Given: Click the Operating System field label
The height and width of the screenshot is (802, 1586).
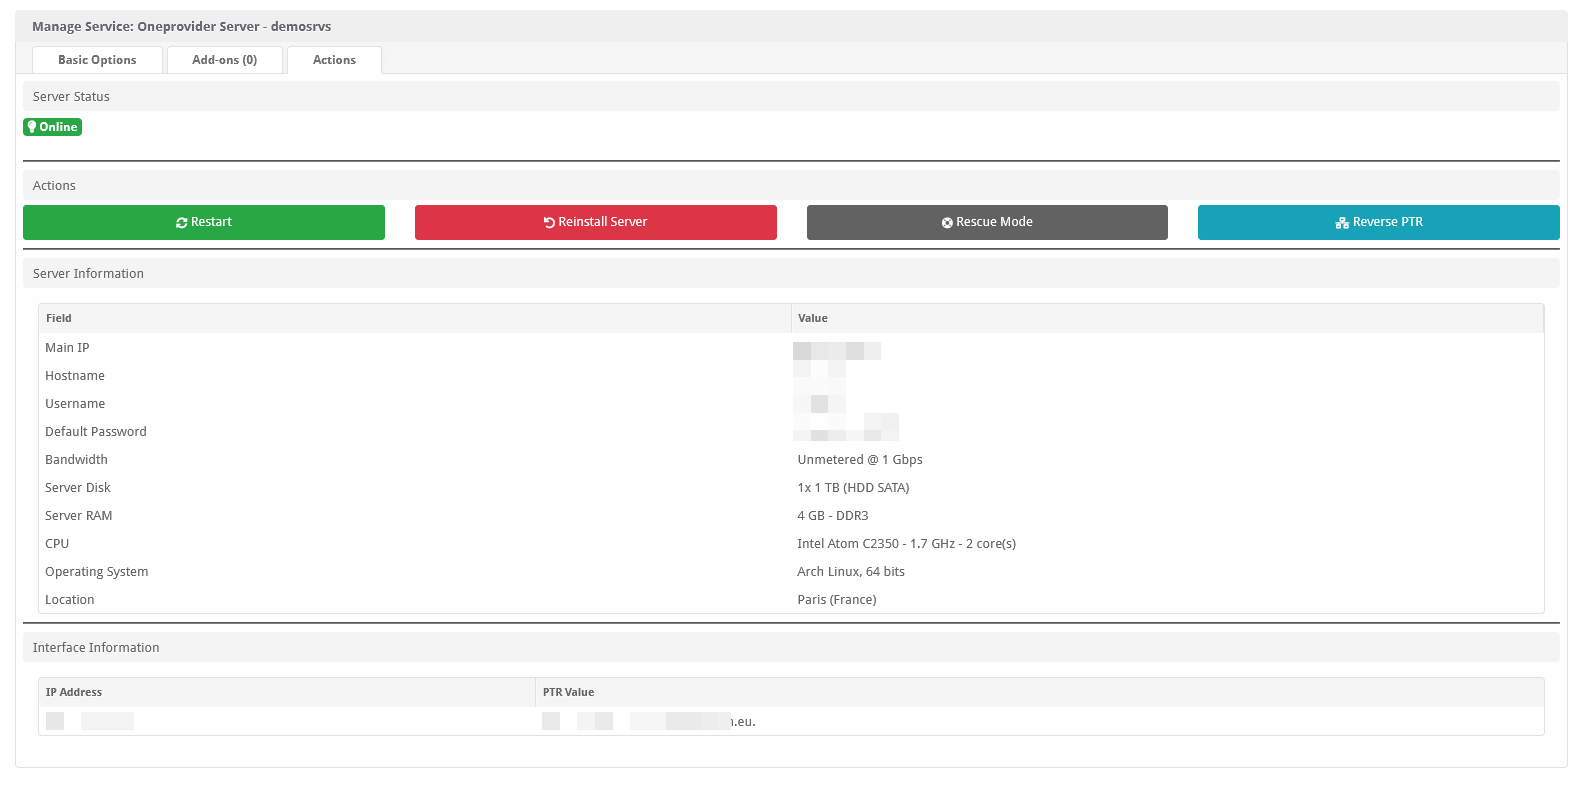Looking at the screenshot, I should [x=97, y=572].
